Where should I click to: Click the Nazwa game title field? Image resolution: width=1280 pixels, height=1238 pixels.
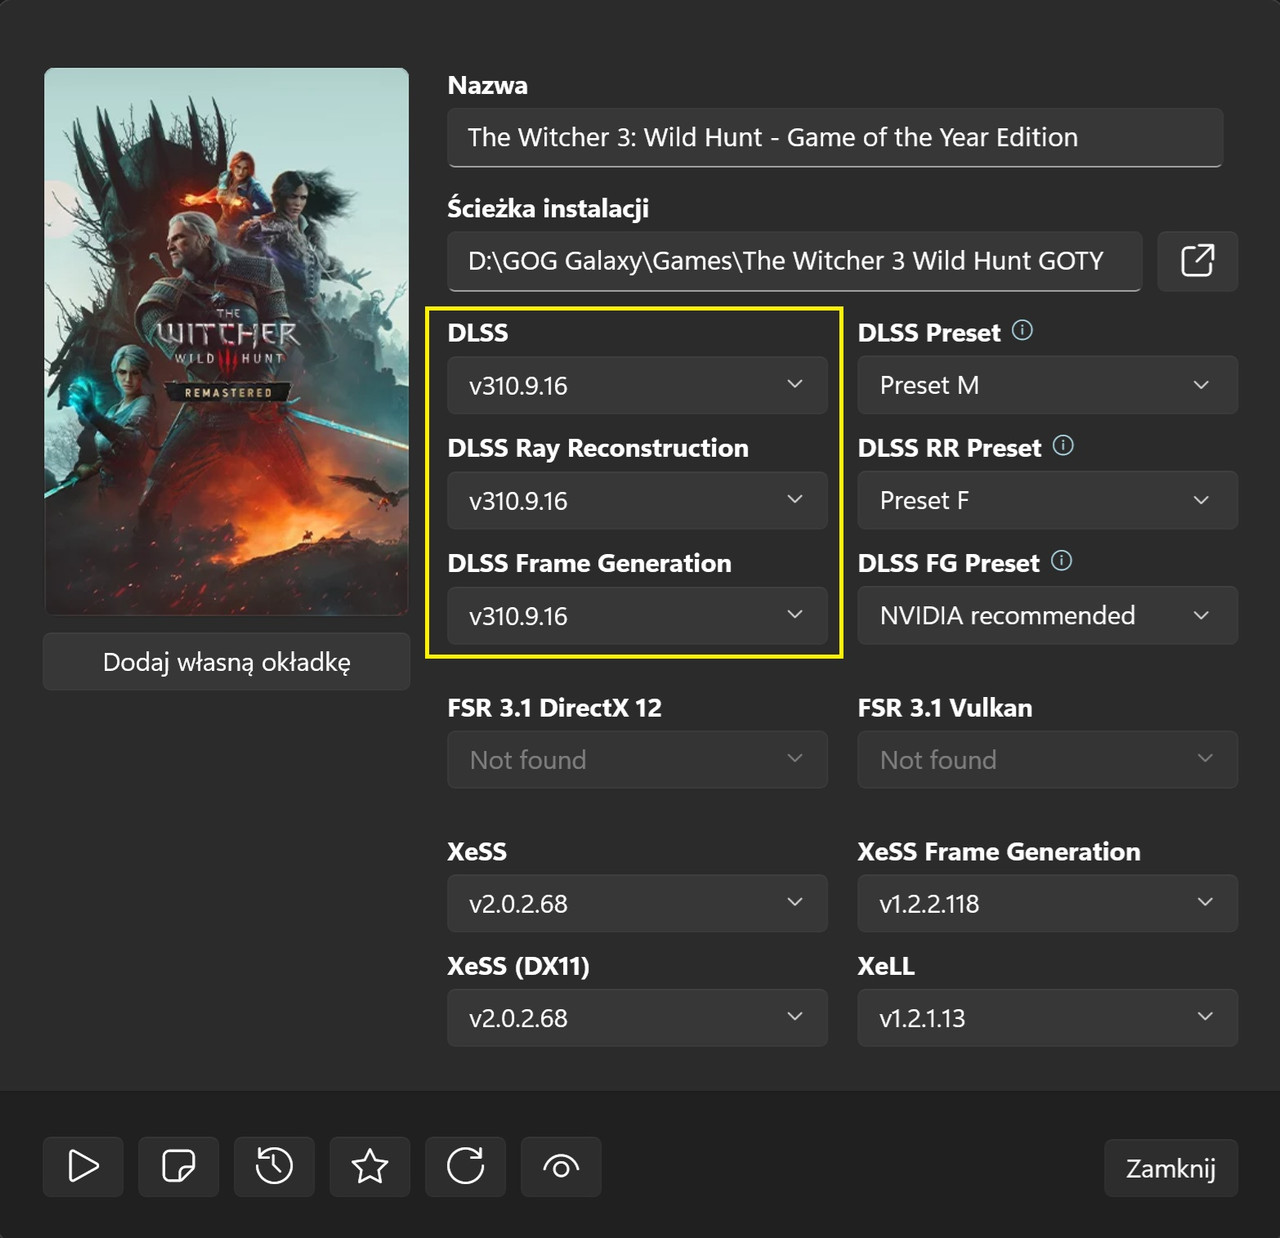835,137
